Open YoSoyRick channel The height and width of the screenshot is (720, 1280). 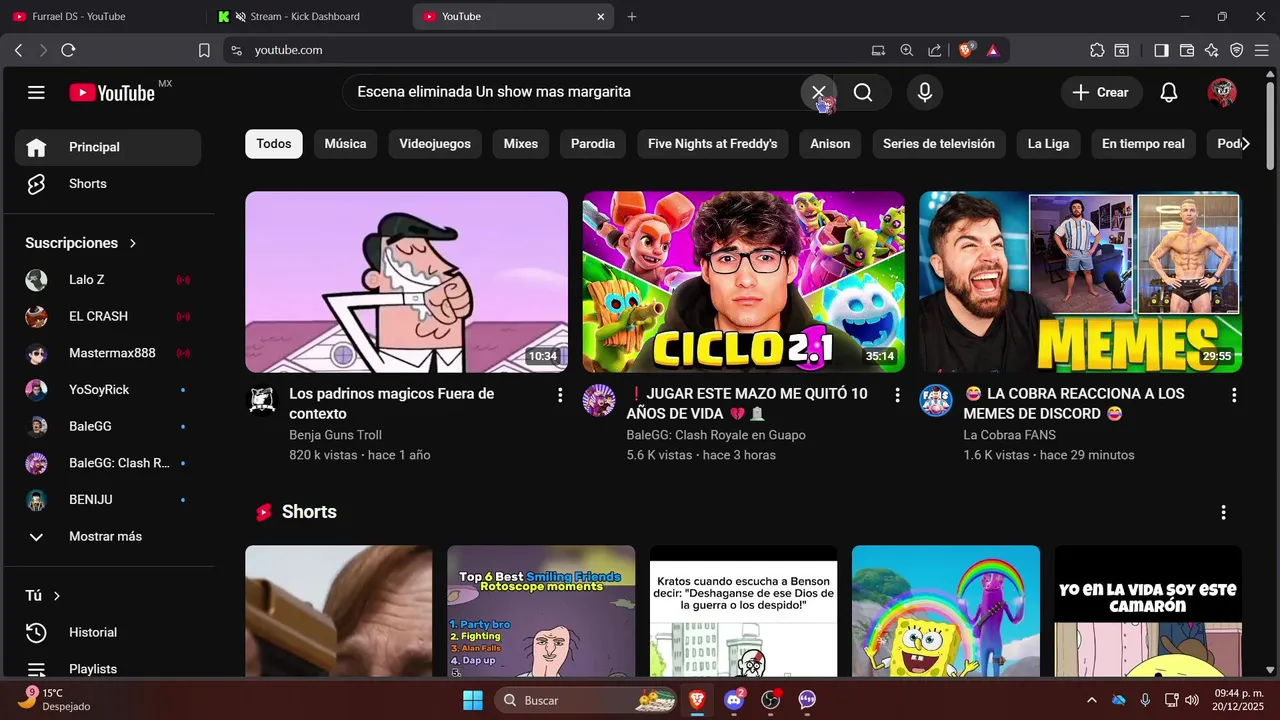coord(108,390)
